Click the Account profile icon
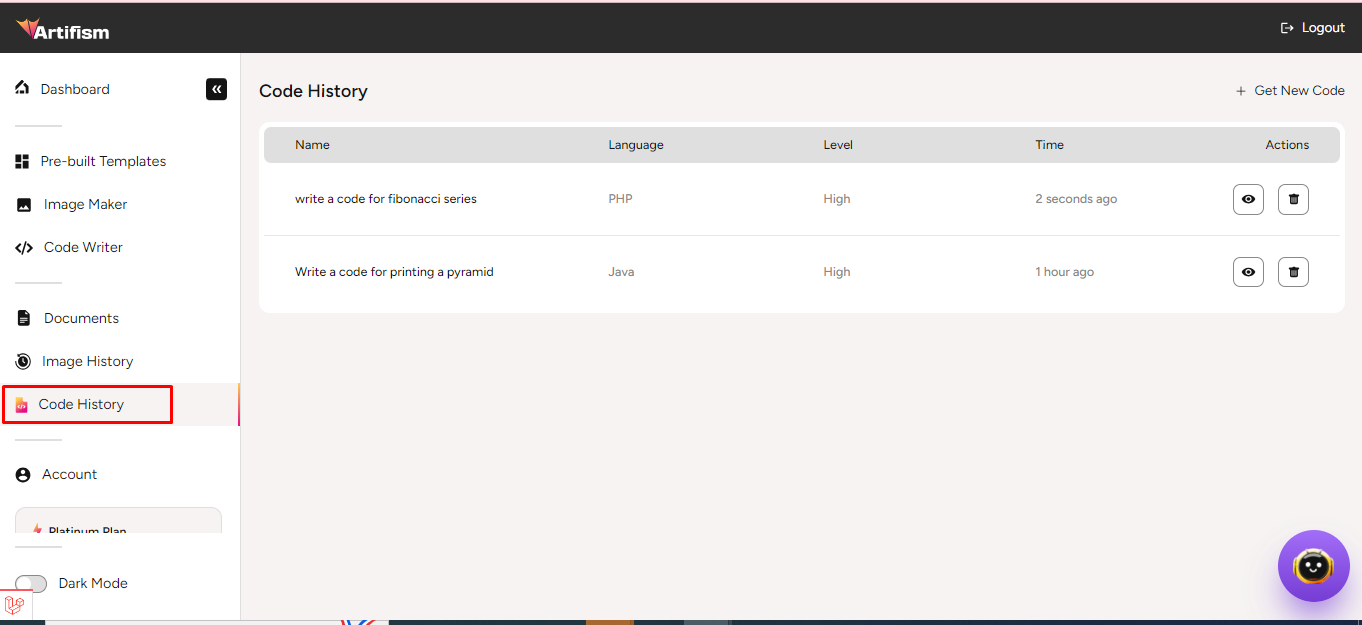The height and width of the screenshot is (625, 1362). tap(23, 475)
